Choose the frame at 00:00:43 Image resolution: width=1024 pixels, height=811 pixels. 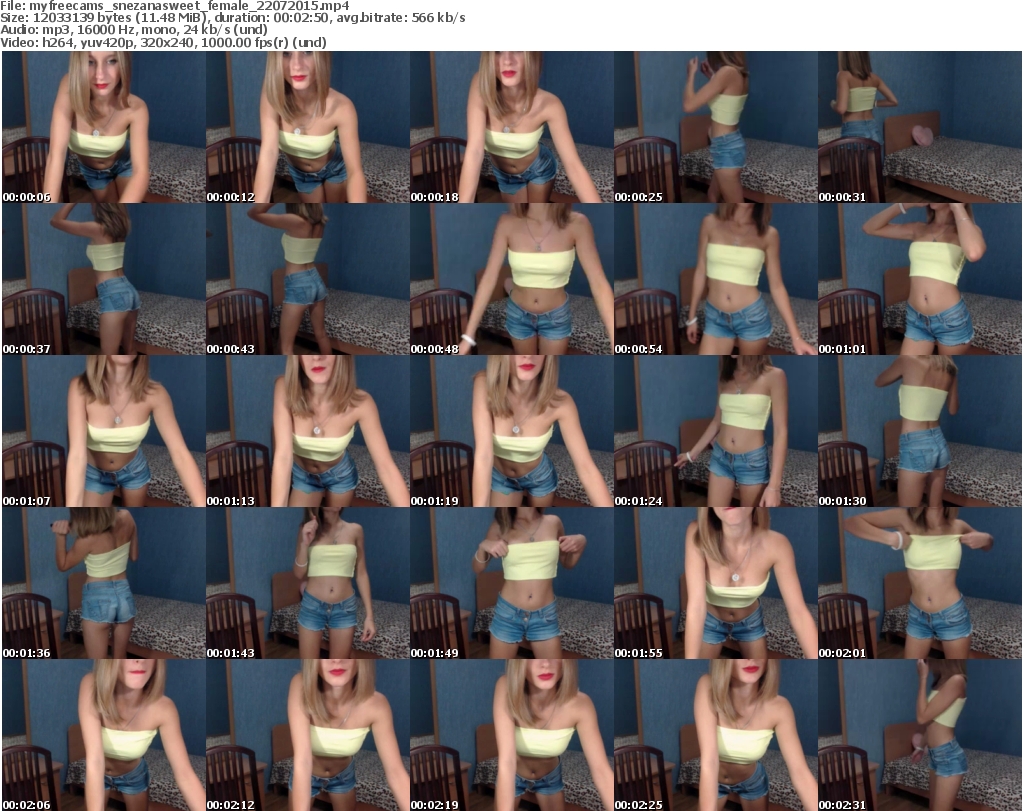308,279
